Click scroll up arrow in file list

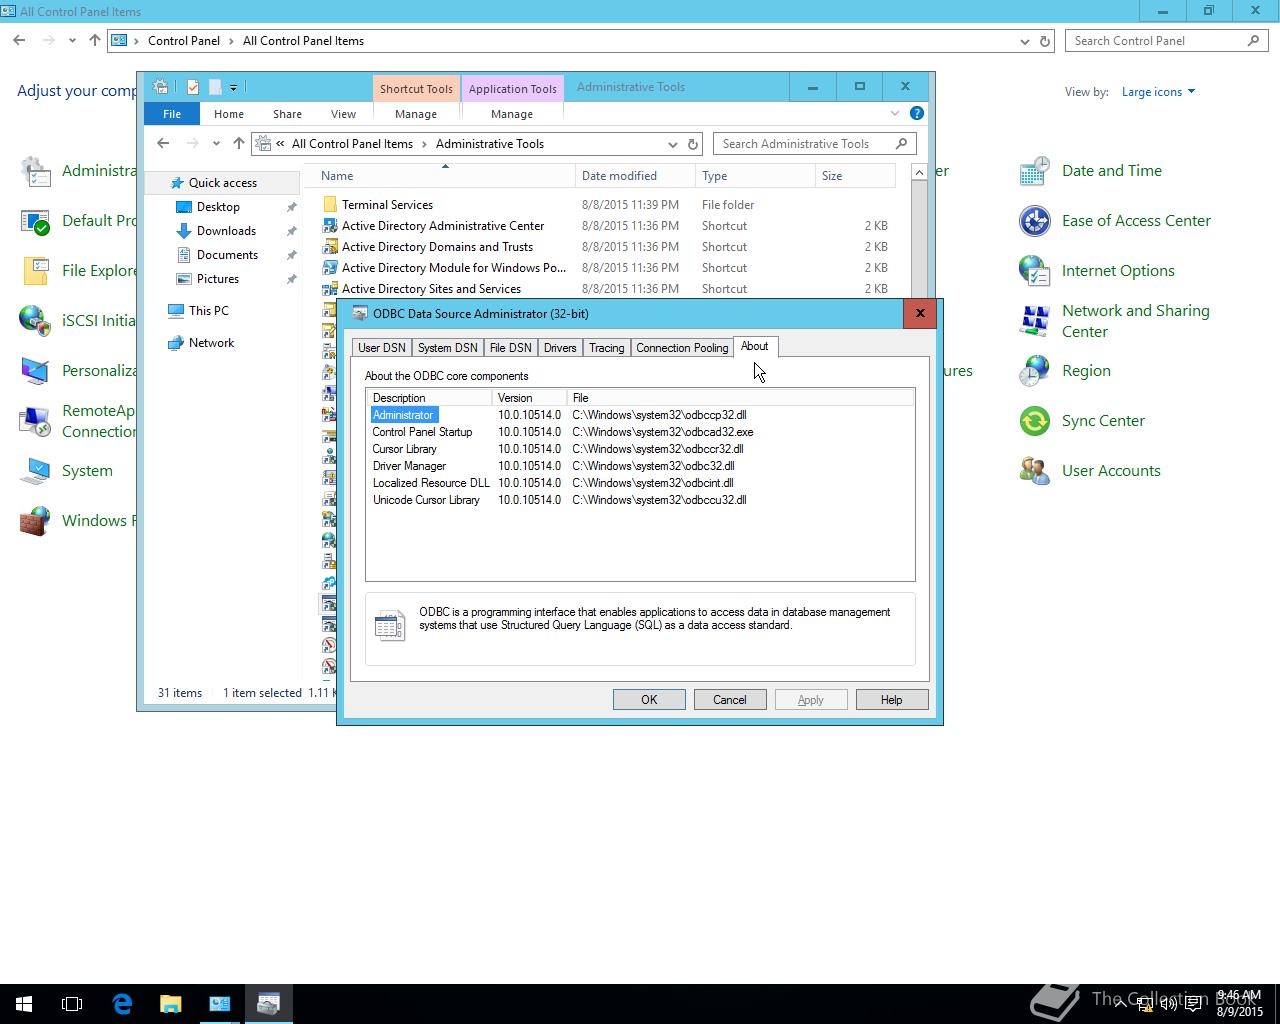(x=919, y=173)
